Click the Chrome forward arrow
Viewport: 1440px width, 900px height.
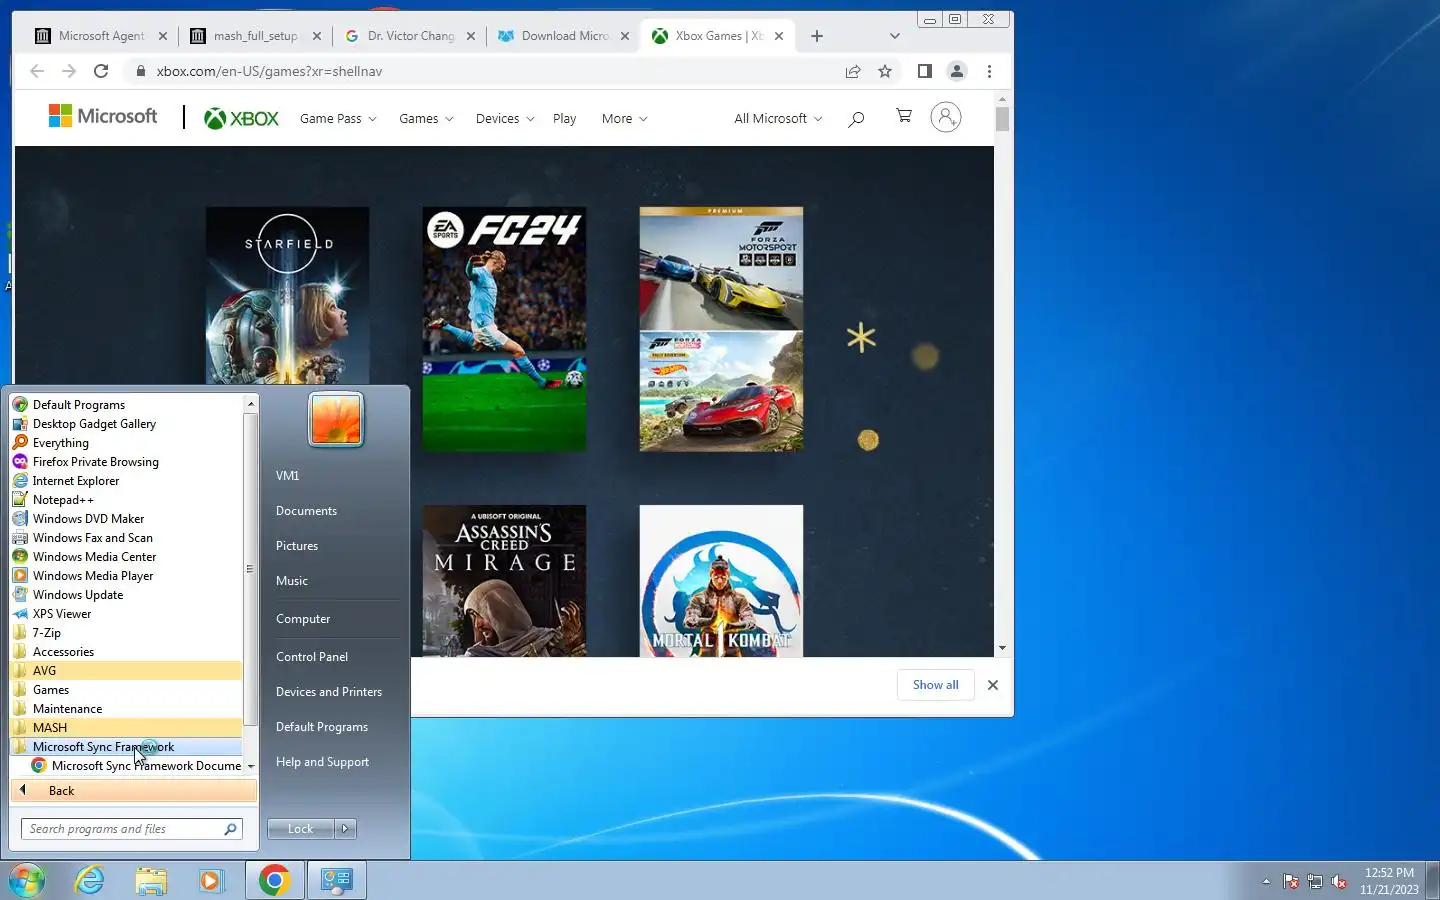(69, 71)
